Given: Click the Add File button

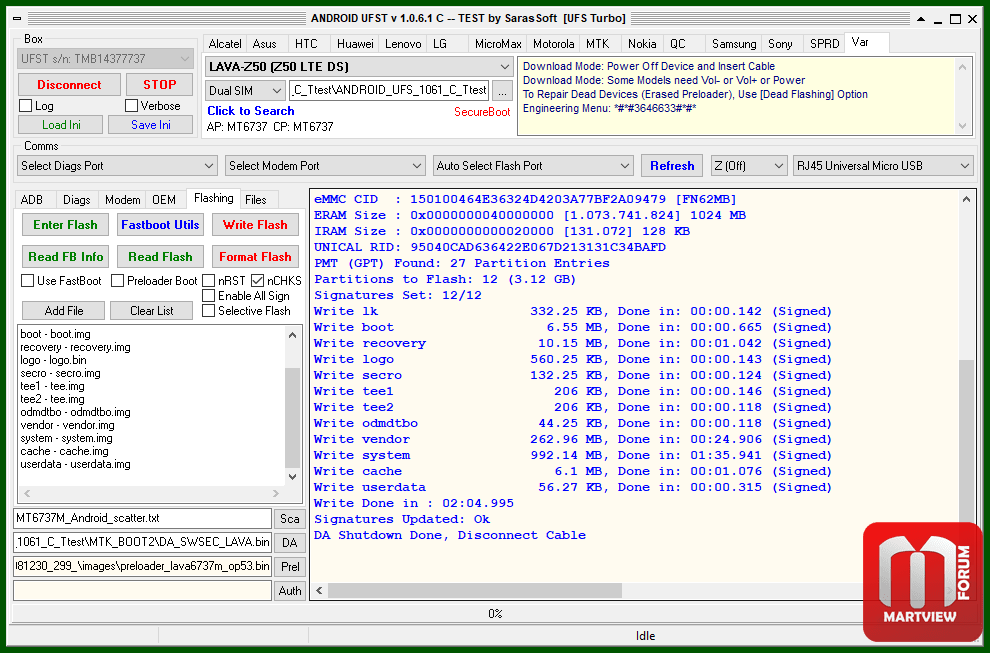Looking at the screenshot, I should coord(63,311).
